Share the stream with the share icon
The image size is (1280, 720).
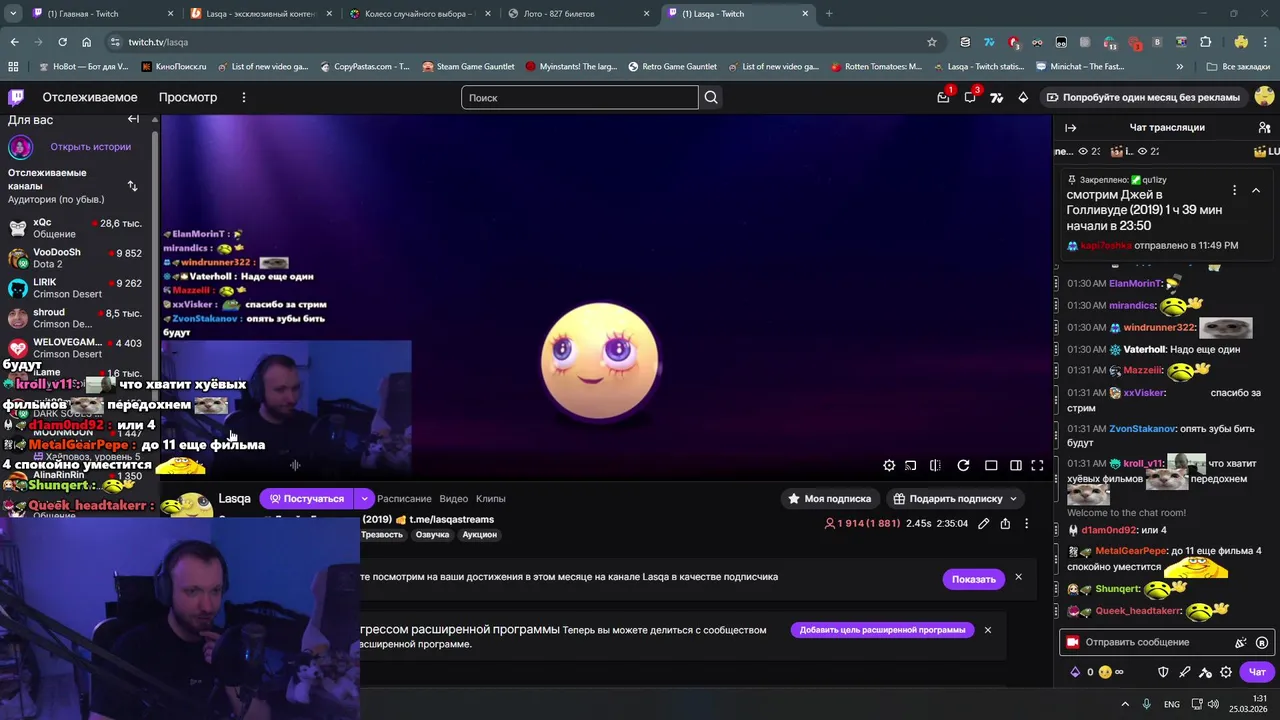coord(1005,524)
